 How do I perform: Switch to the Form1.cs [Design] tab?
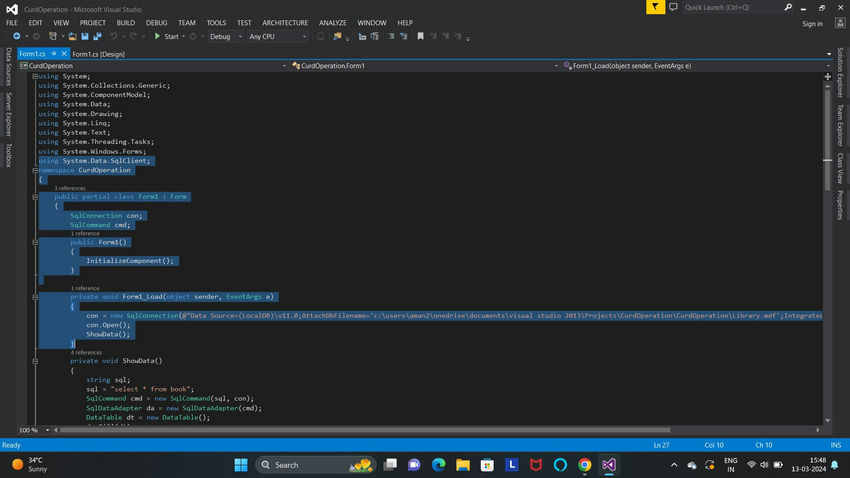(x=98, y=54)
